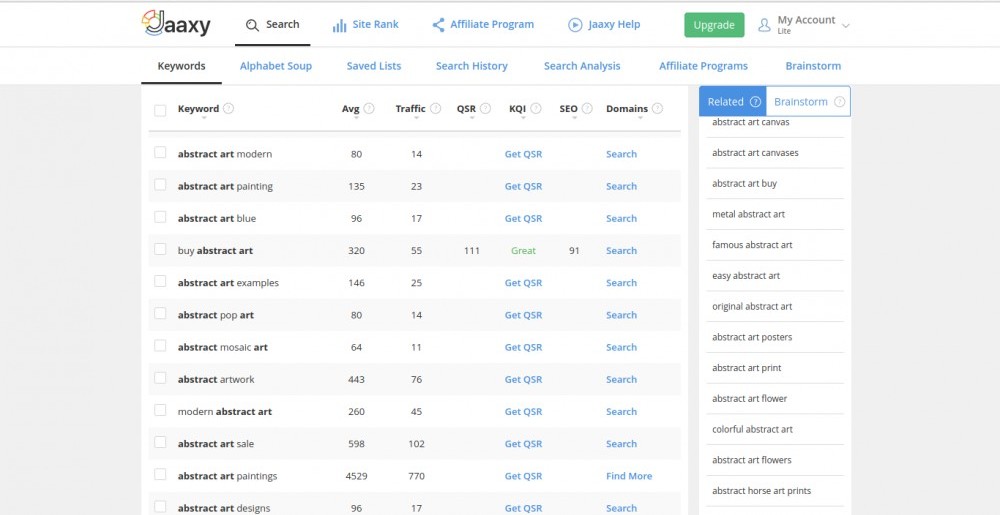Click sort arrow under KQI column
The image size is (1000, 515).
pyautogui.click(x=523, y=118)
